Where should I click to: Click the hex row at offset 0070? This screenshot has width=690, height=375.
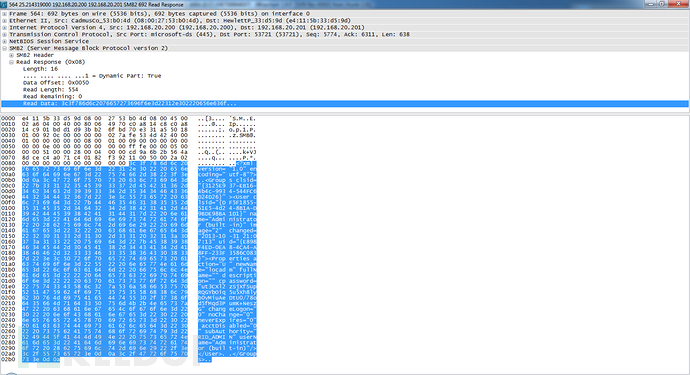point(128,158)
